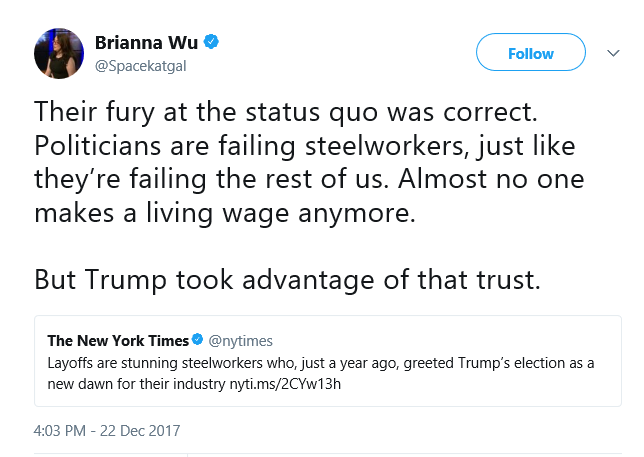
Task: Open the quoted New York Times tweet card
Action: click(x=328, y=361)
